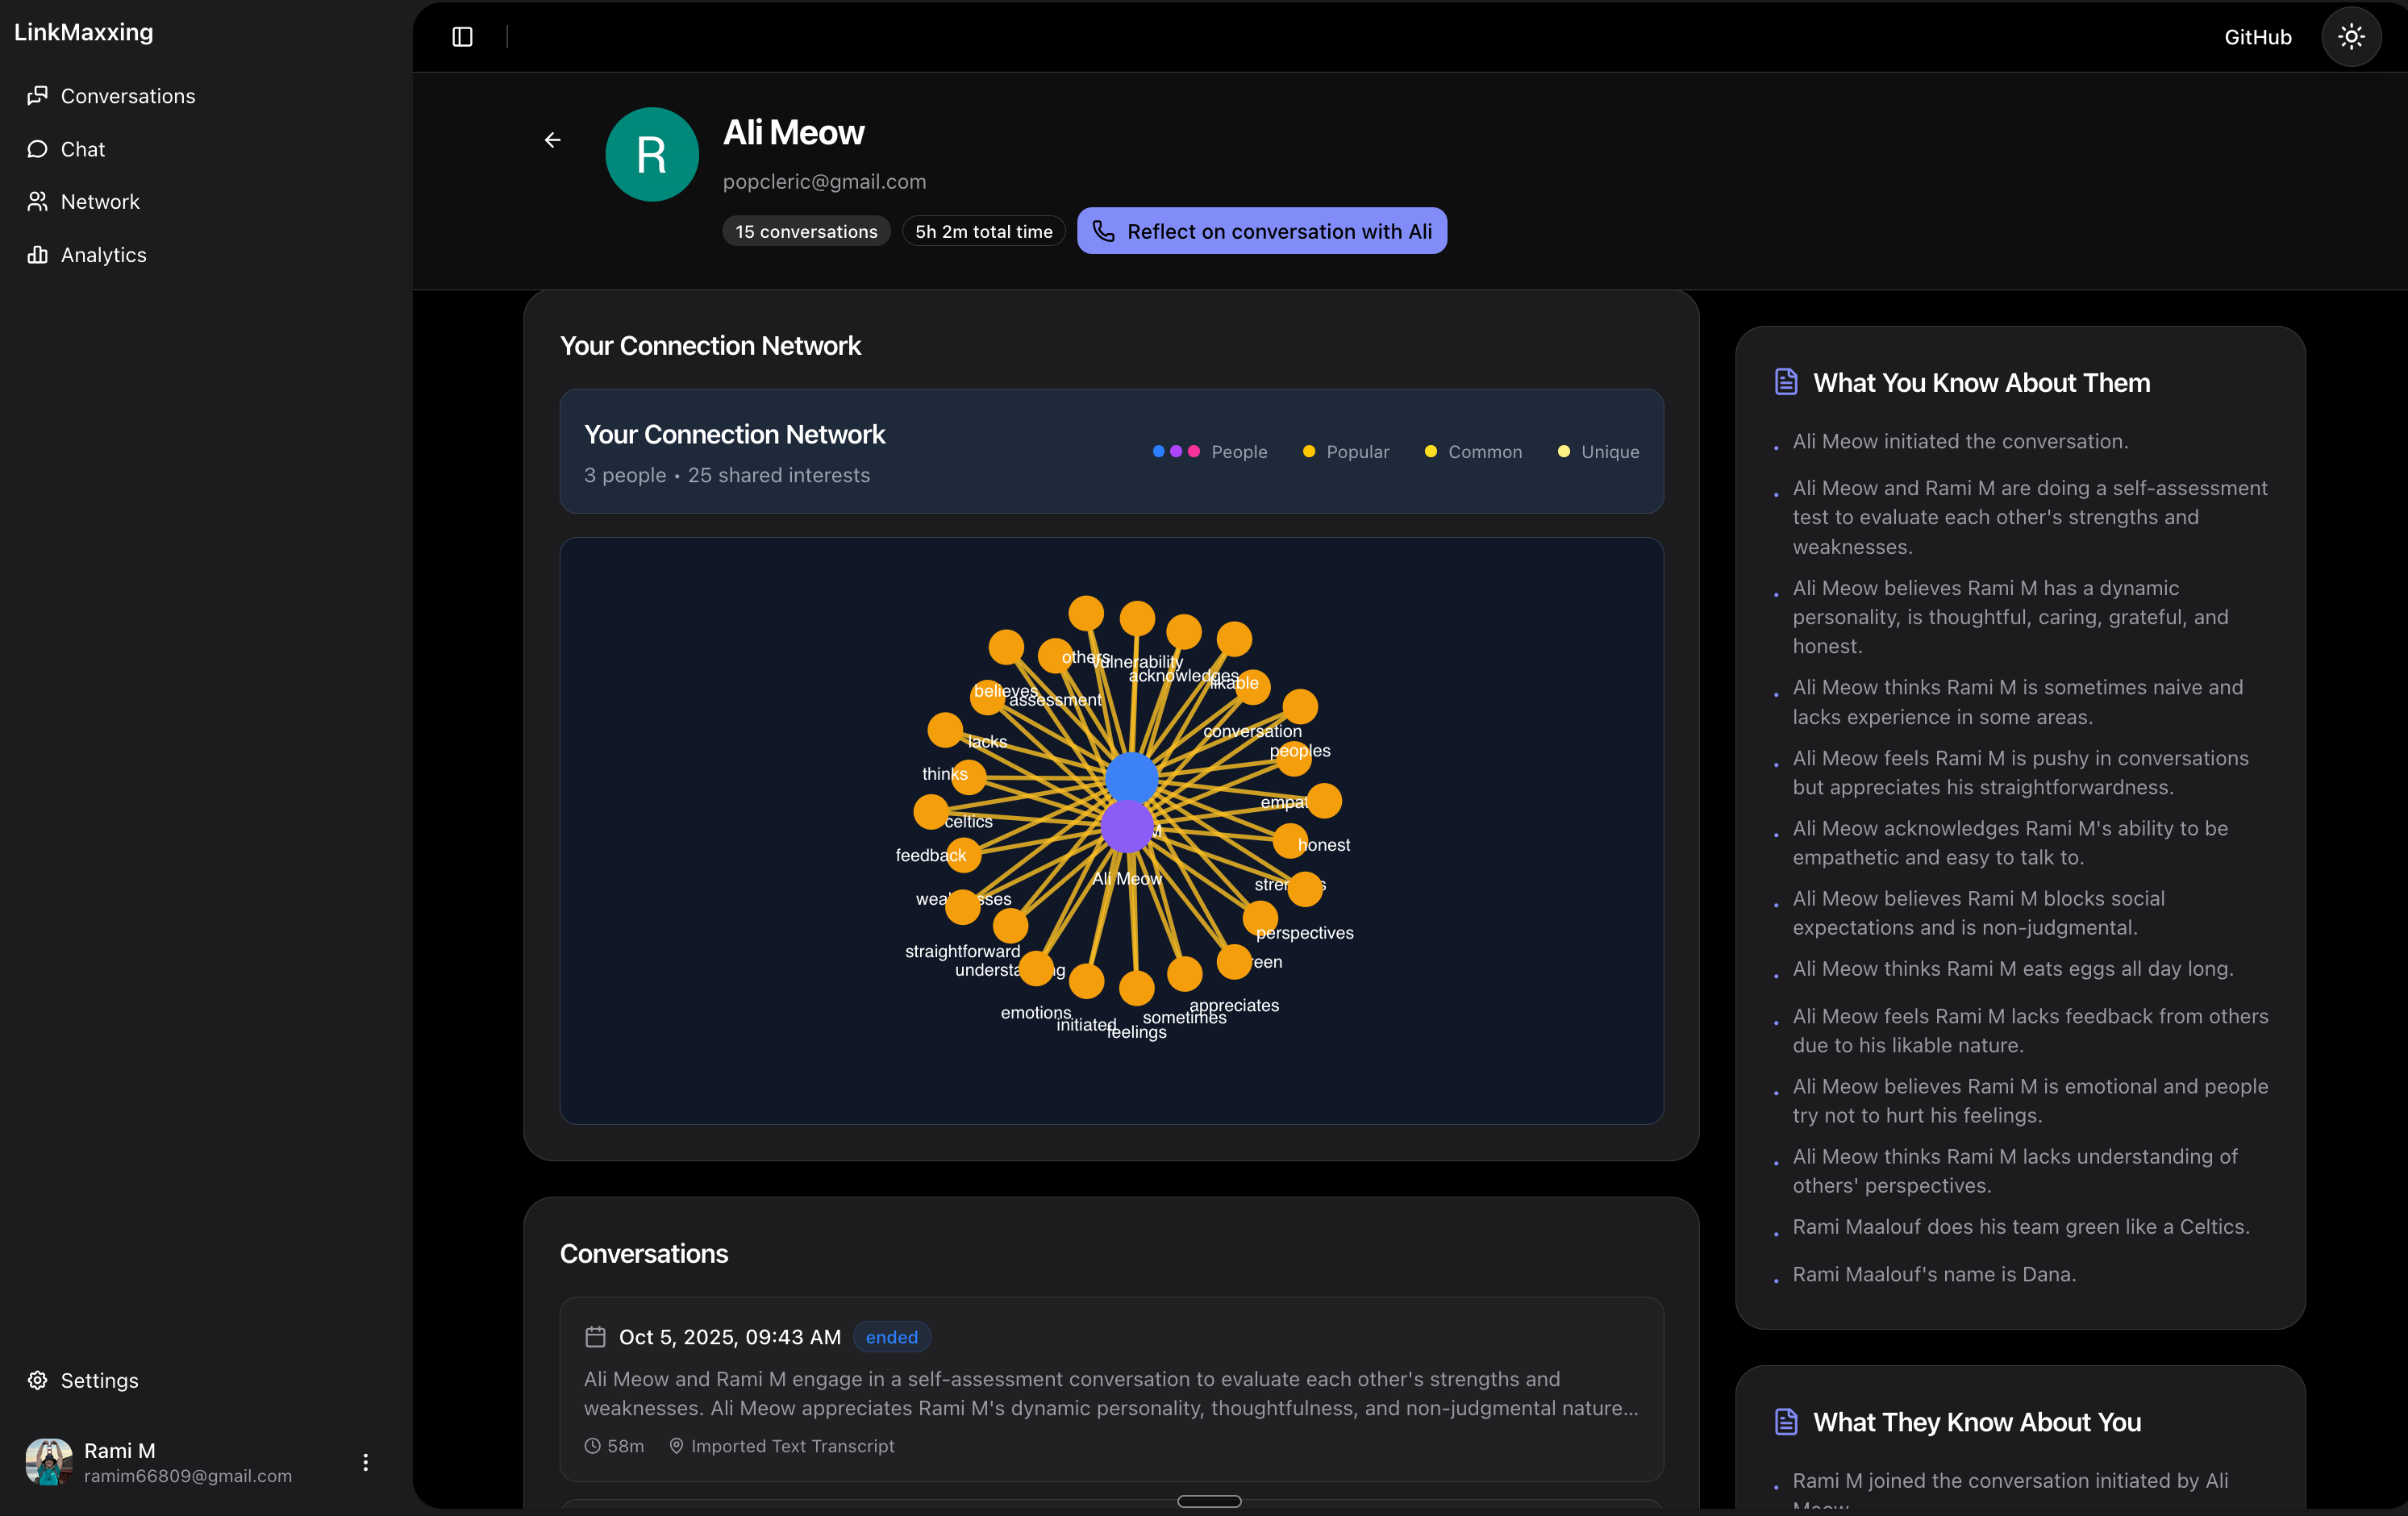Viewport: 2408px width, 1516px height.
Task: Click the blue person node in graph
Action: point(1131,778)
